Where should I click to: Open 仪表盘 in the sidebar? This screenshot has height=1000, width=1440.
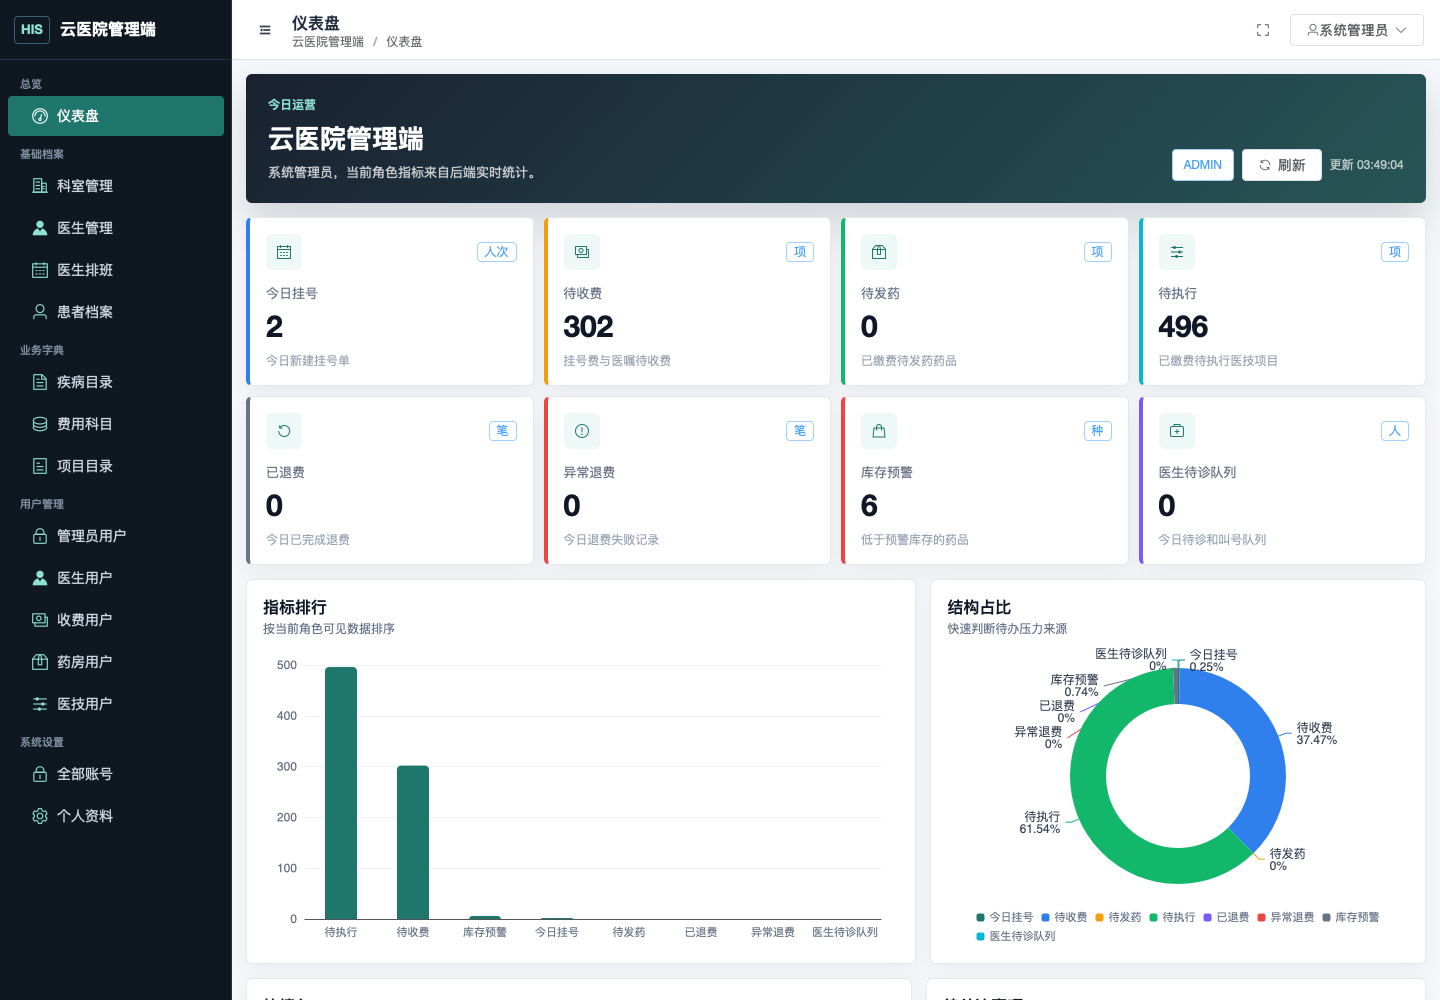[116, 116]
